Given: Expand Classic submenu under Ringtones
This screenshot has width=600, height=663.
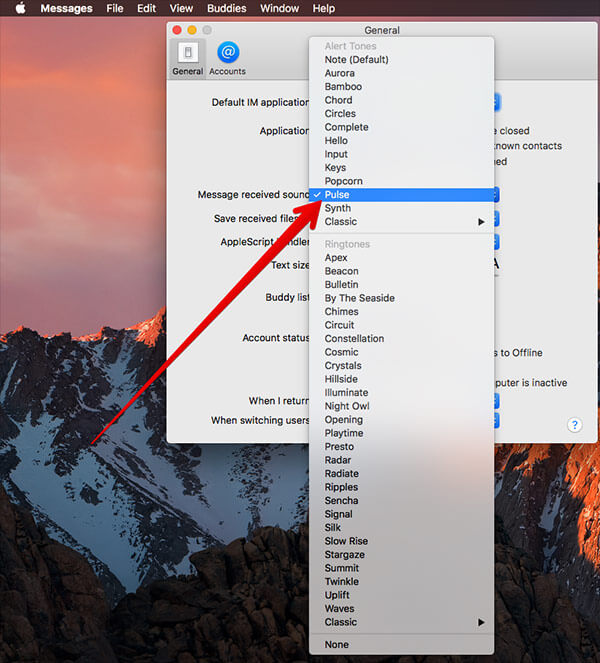Looking at the screenshot, I should tap(401, 623).
